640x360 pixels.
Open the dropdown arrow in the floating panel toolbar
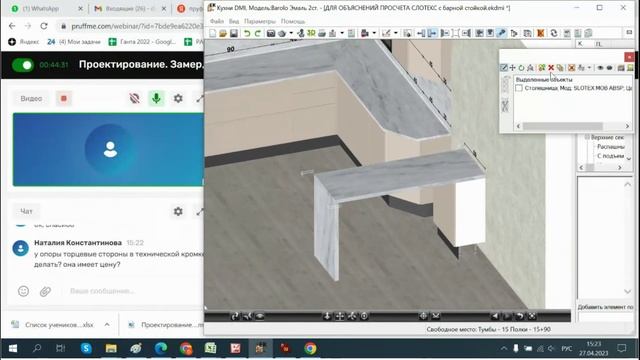589,68
